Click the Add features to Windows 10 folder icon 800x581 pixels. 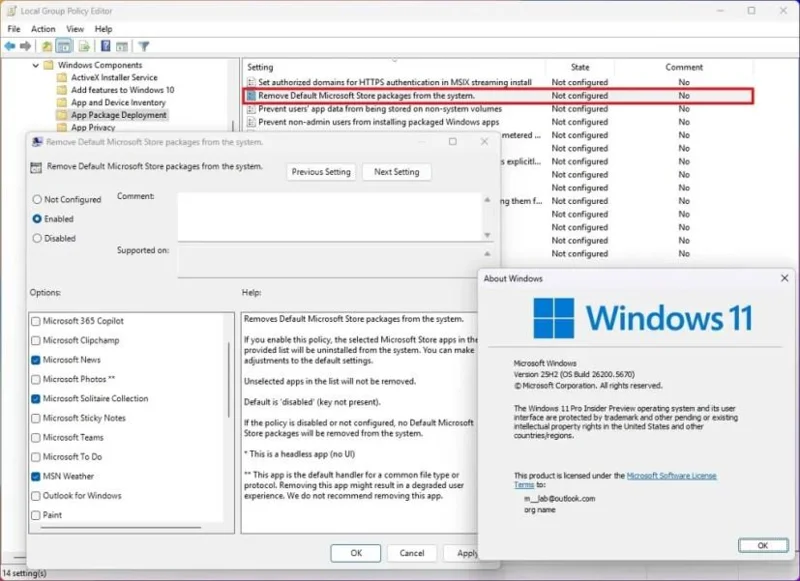62,90
